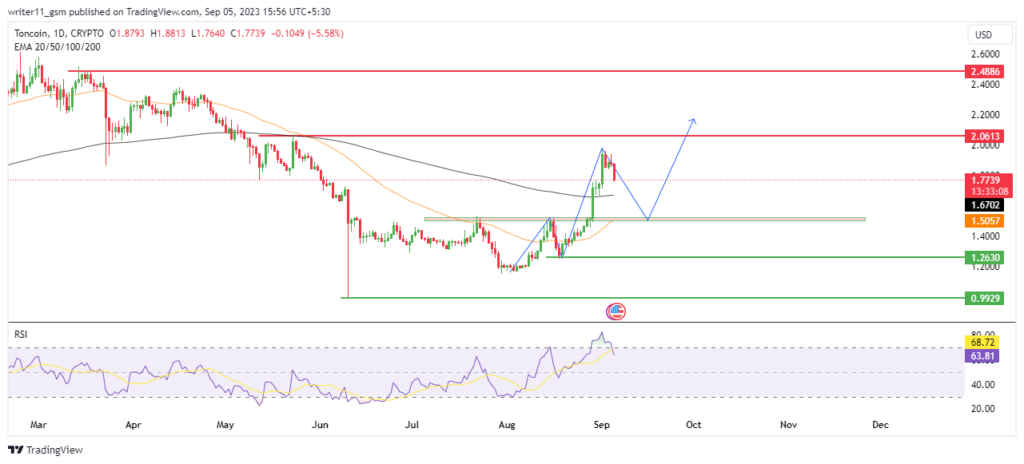This screenshot has height=464, width=1024.
Task: Click the 2.2000 price axis tick
Action: (x=983, y=115)
